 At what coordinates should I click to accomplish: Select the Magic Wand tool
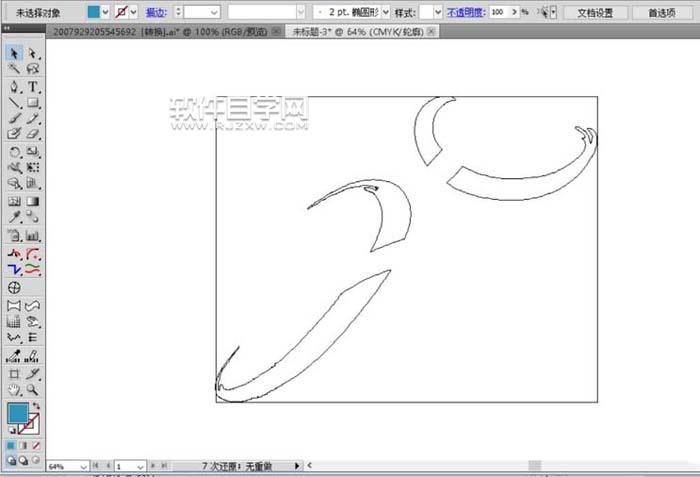tap(14, 68)
